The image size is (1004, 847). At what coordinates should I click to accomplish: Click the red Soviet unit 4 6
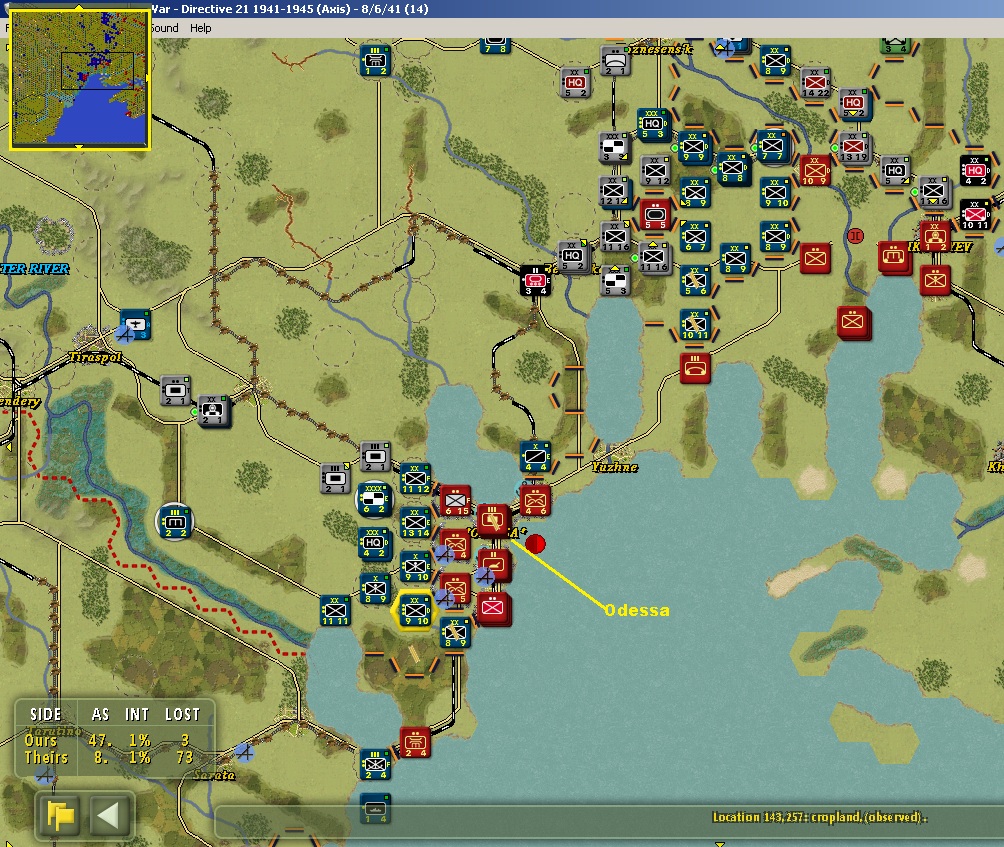point(535,501)
